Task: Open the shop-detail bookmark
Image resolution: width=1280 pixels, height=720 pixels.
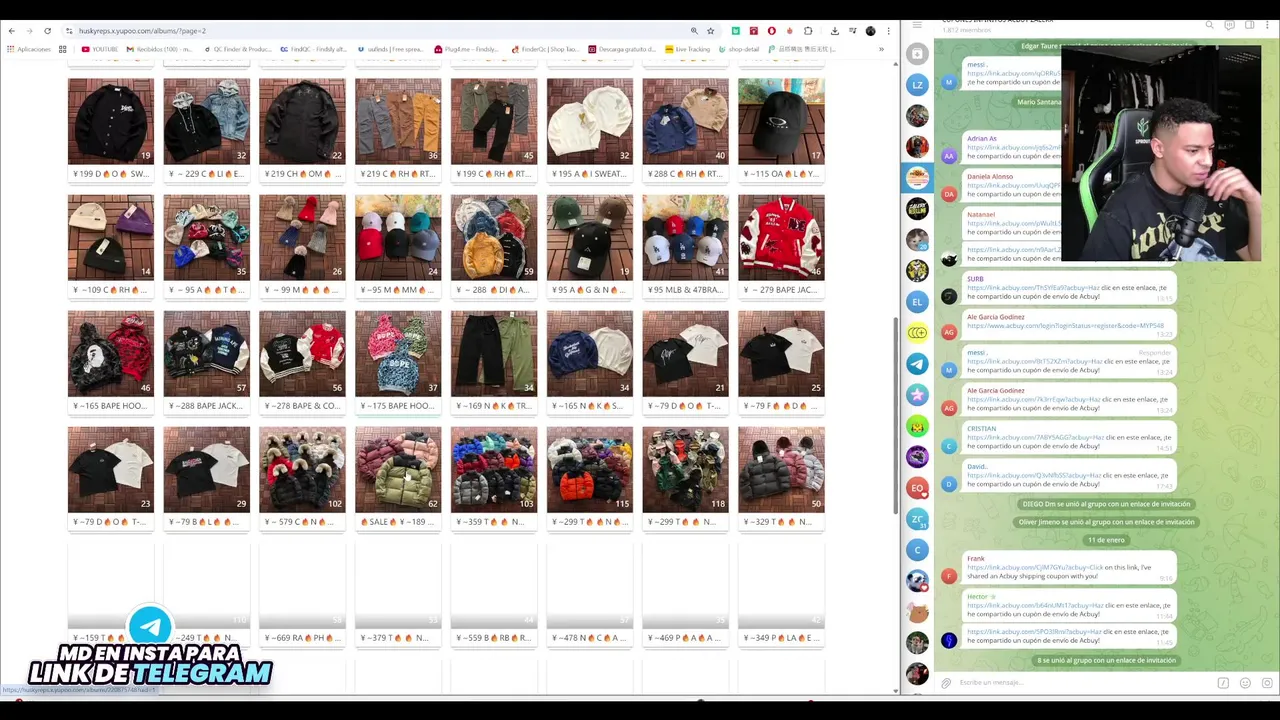Action: pos(738,49)
